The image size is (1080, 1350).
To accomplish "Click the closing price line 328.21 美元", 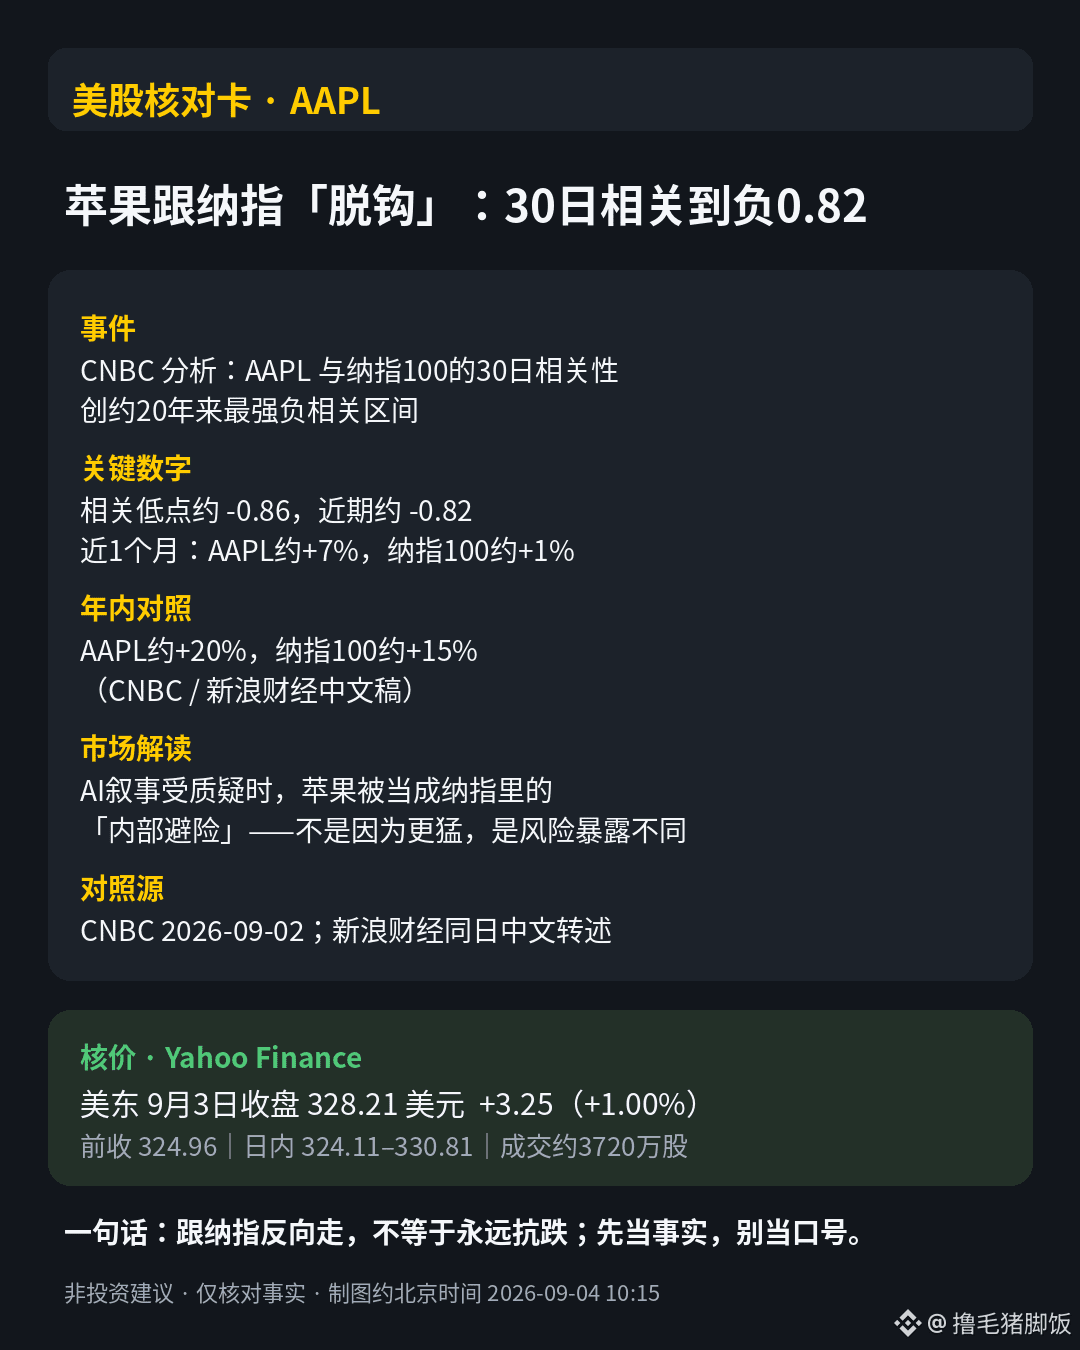I will pyautogui.click(x=392, y=1104).
